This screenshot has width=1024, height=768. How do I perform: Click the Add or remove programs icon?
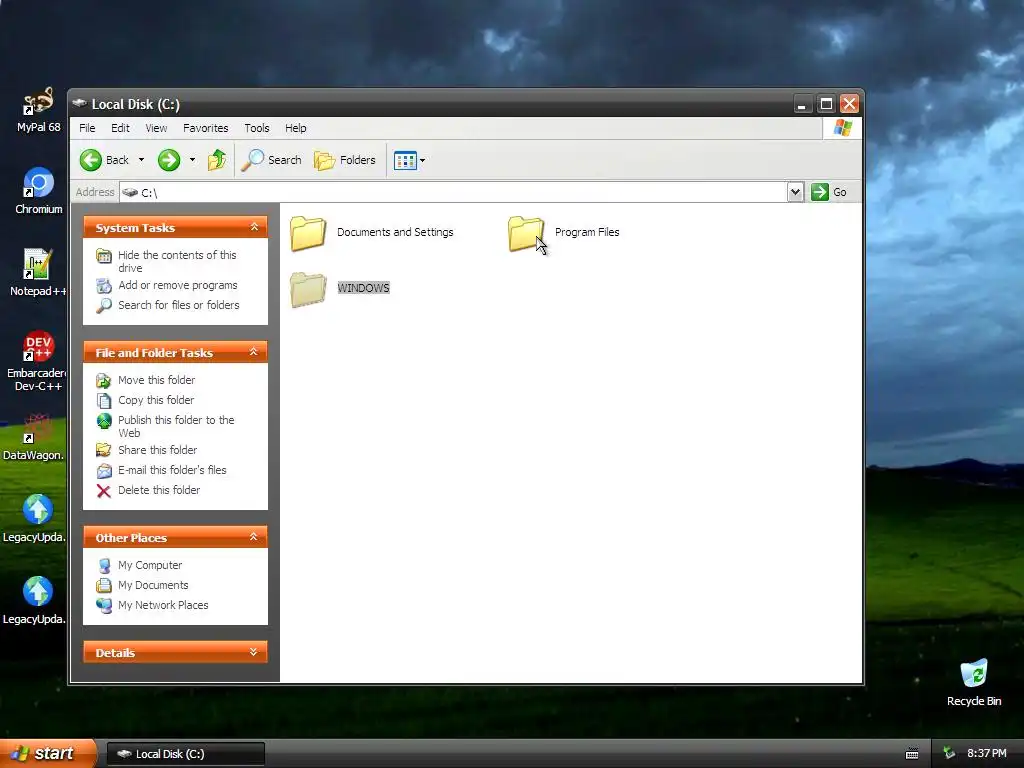coord(104,285)
